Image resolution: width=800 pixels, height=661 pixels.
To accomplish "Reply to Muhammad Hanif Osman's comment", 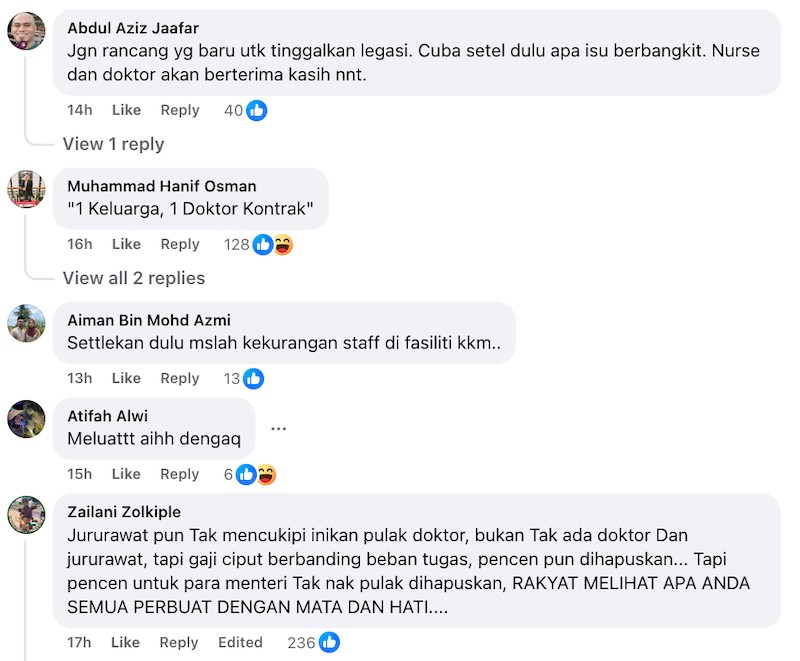I will coord(180,244).
